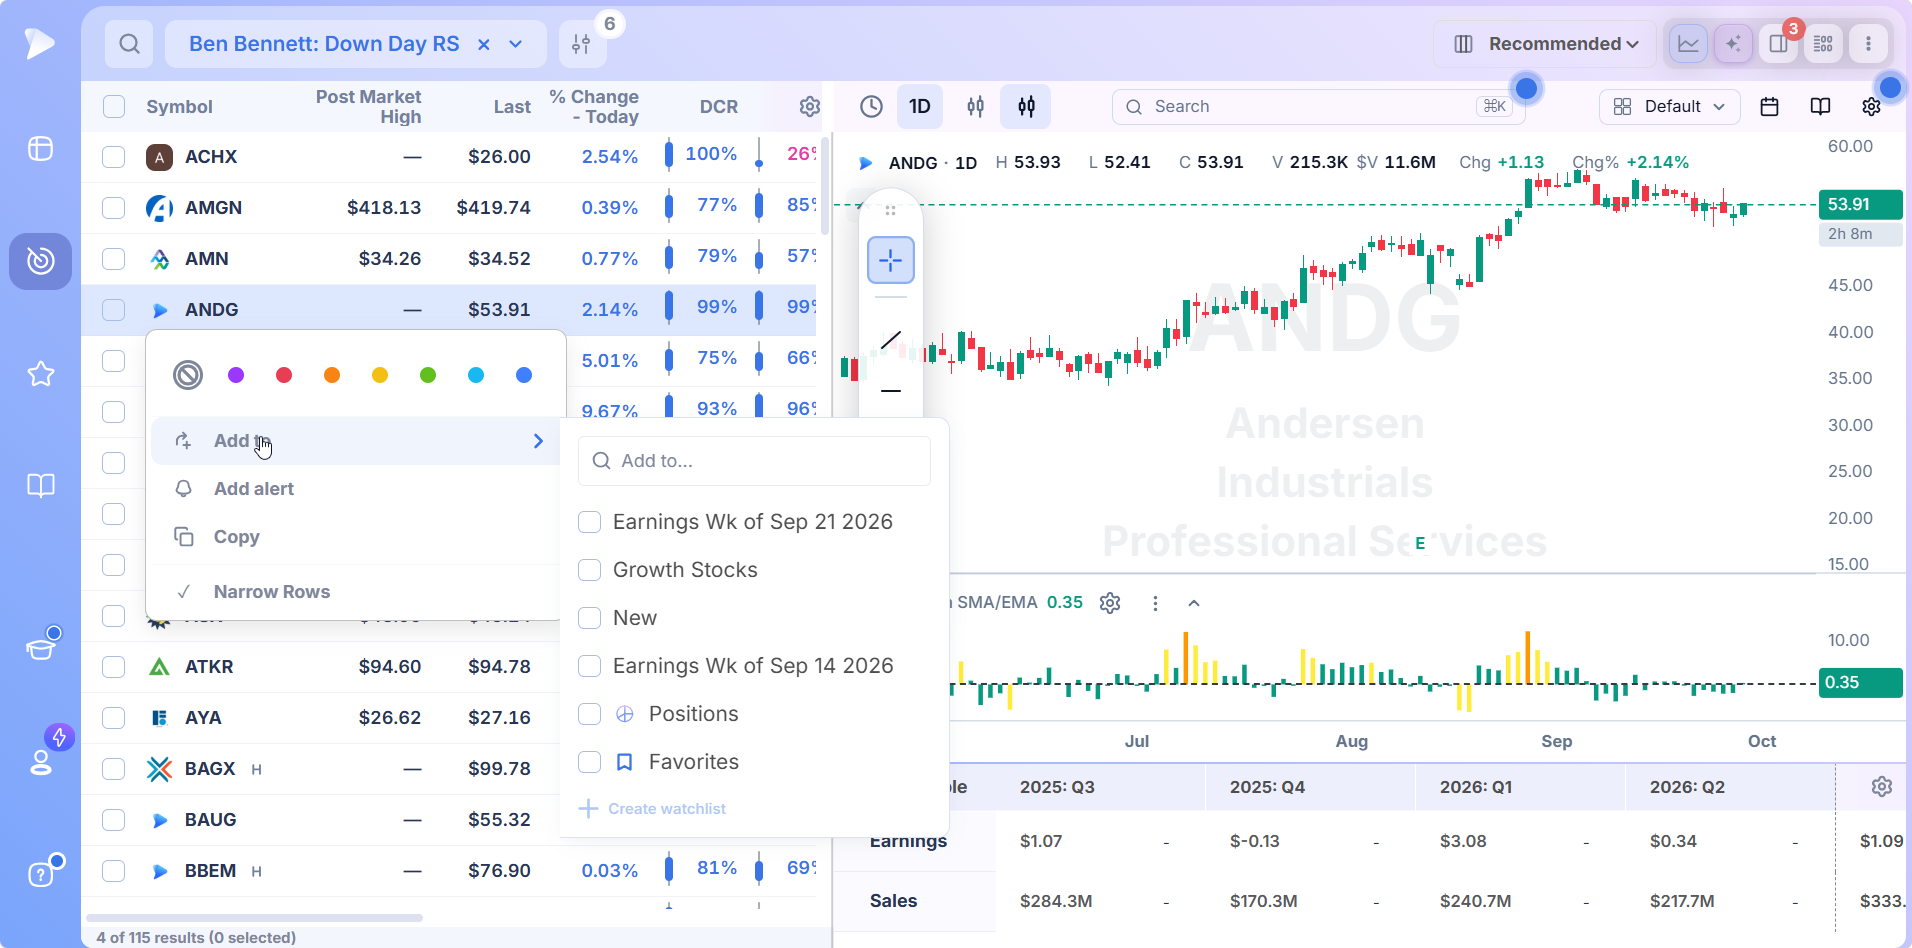Check the AMGN row checkbox
Image resolution: width=1912 pixels, height=948 pixels.
pyautogui.click(x=114, y=208)
